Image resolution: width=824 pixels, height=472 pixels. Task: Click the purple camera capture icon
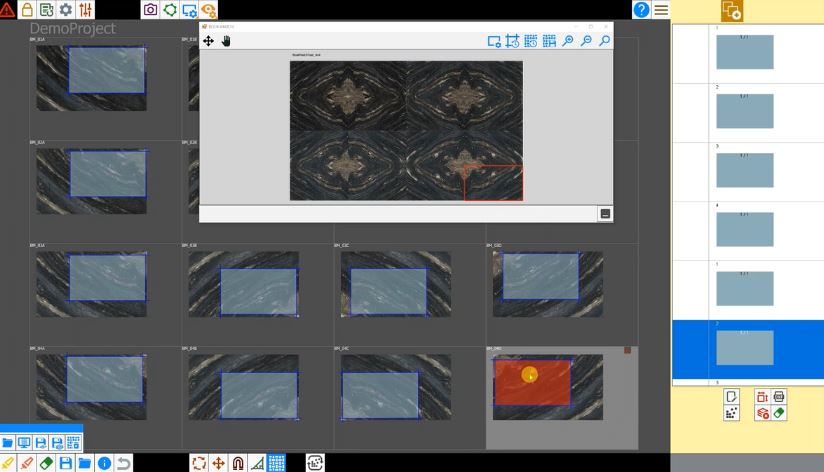pyautogui.click(x=150, y=9)
